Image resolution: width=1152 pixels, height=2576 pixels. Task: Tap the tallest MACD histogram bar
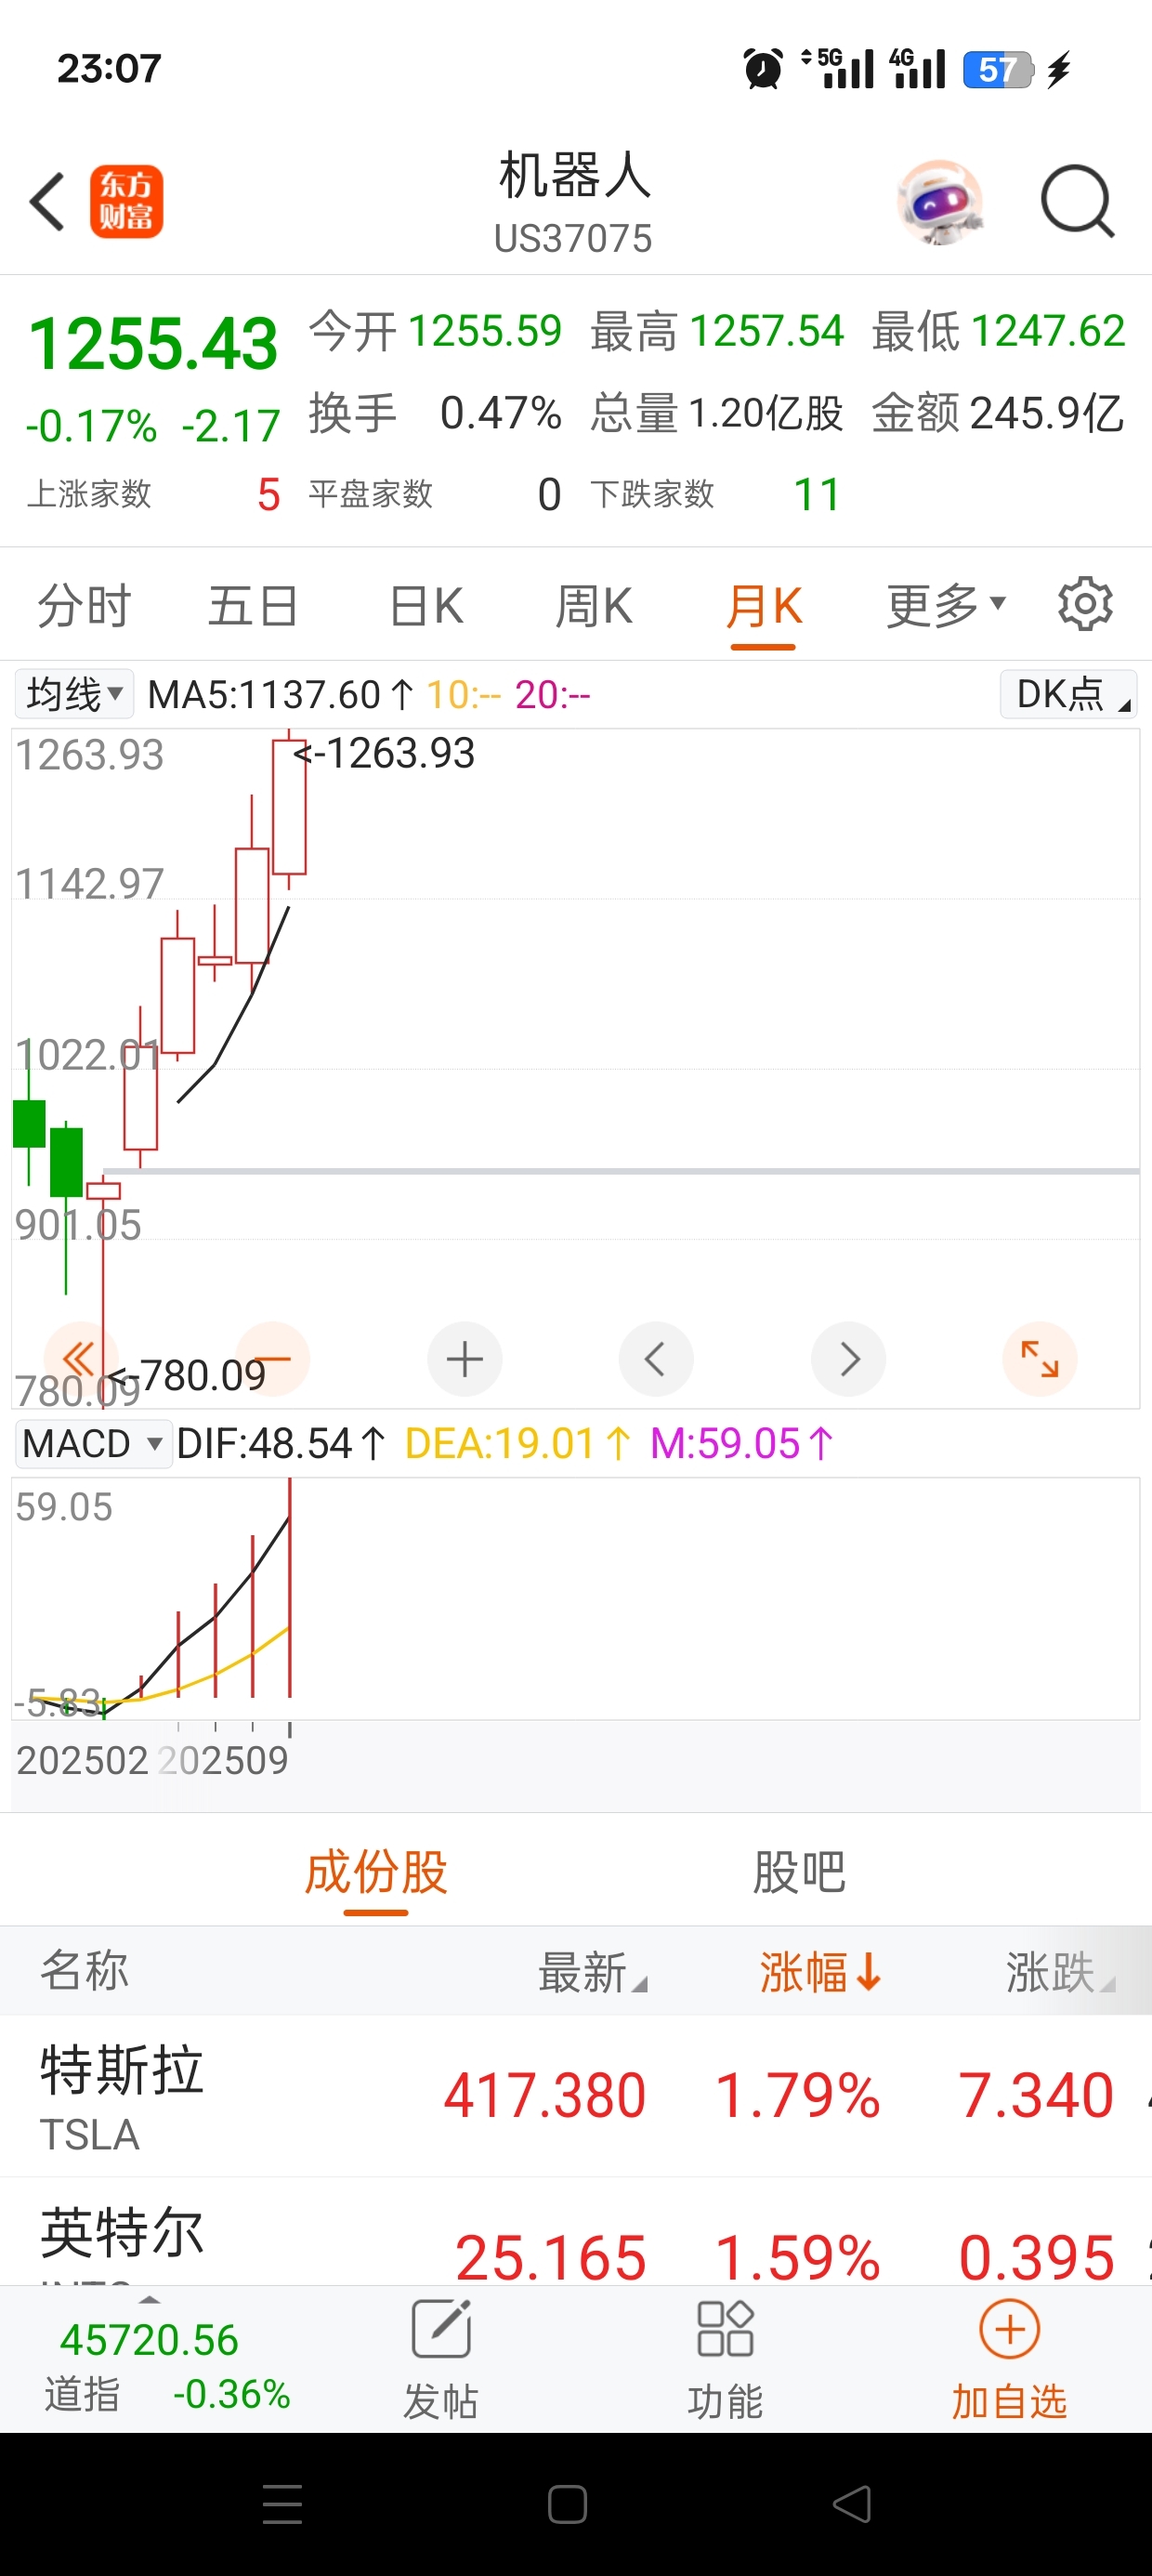click(290, 1588)
